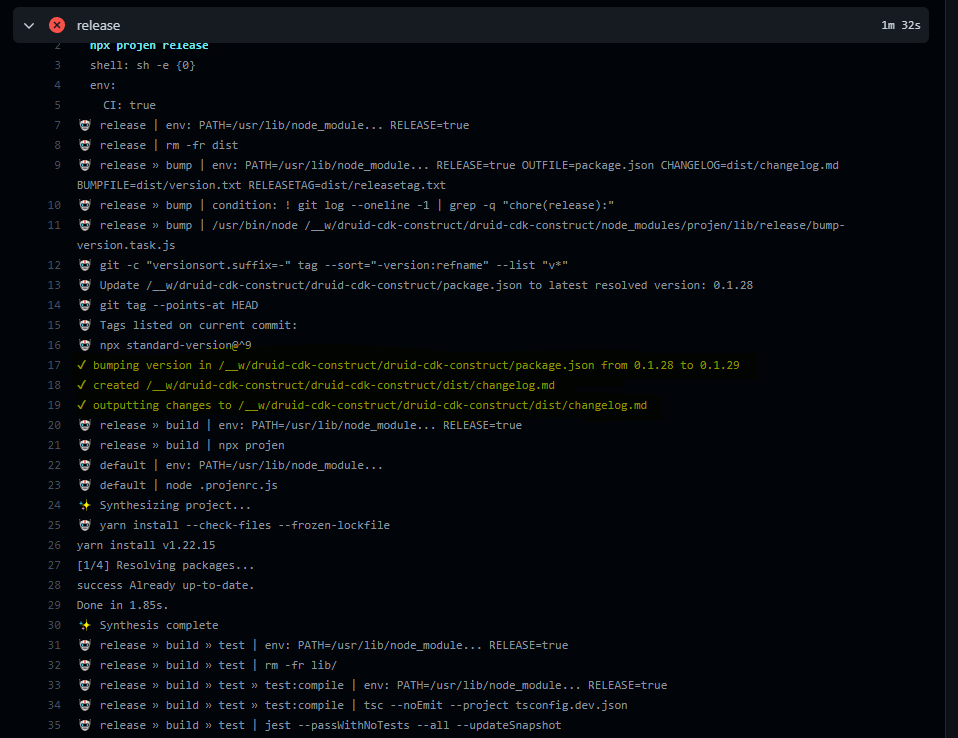
Task: Click the checkmark beside "outputting changes" line
Action: [84, 405]
